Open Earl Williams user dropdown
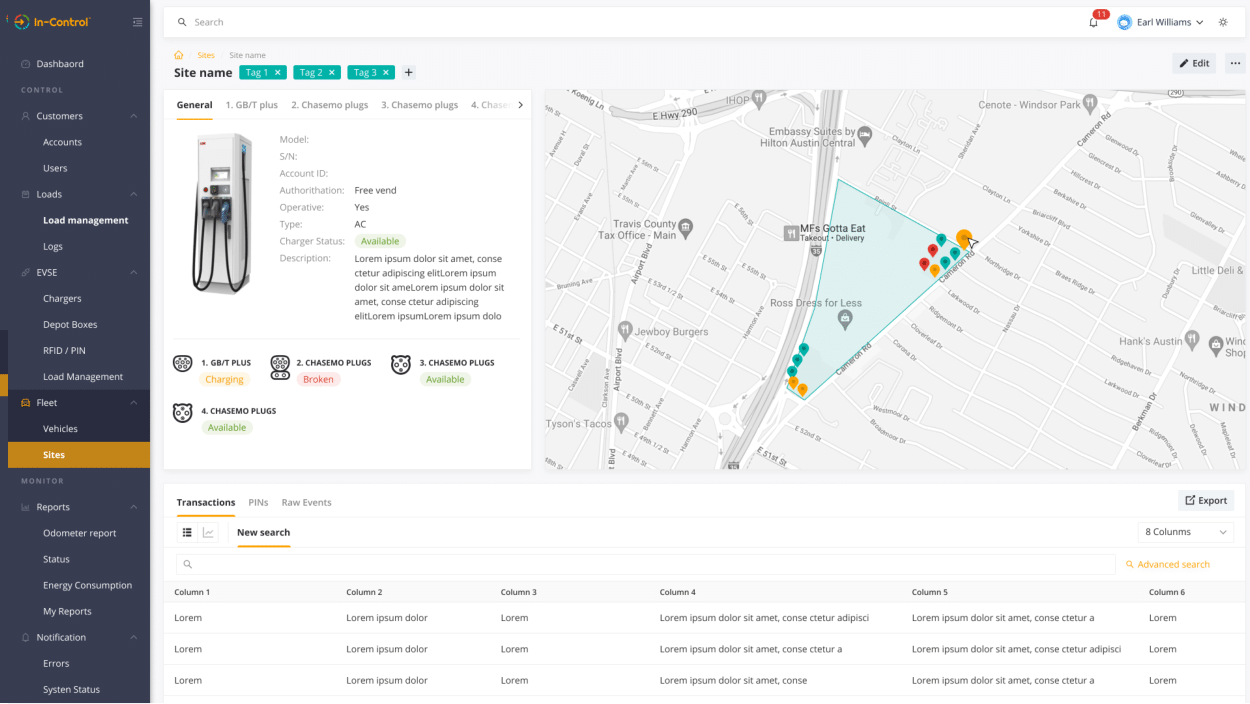Viewport: 1250px width, 704px height. (1160, 22)
